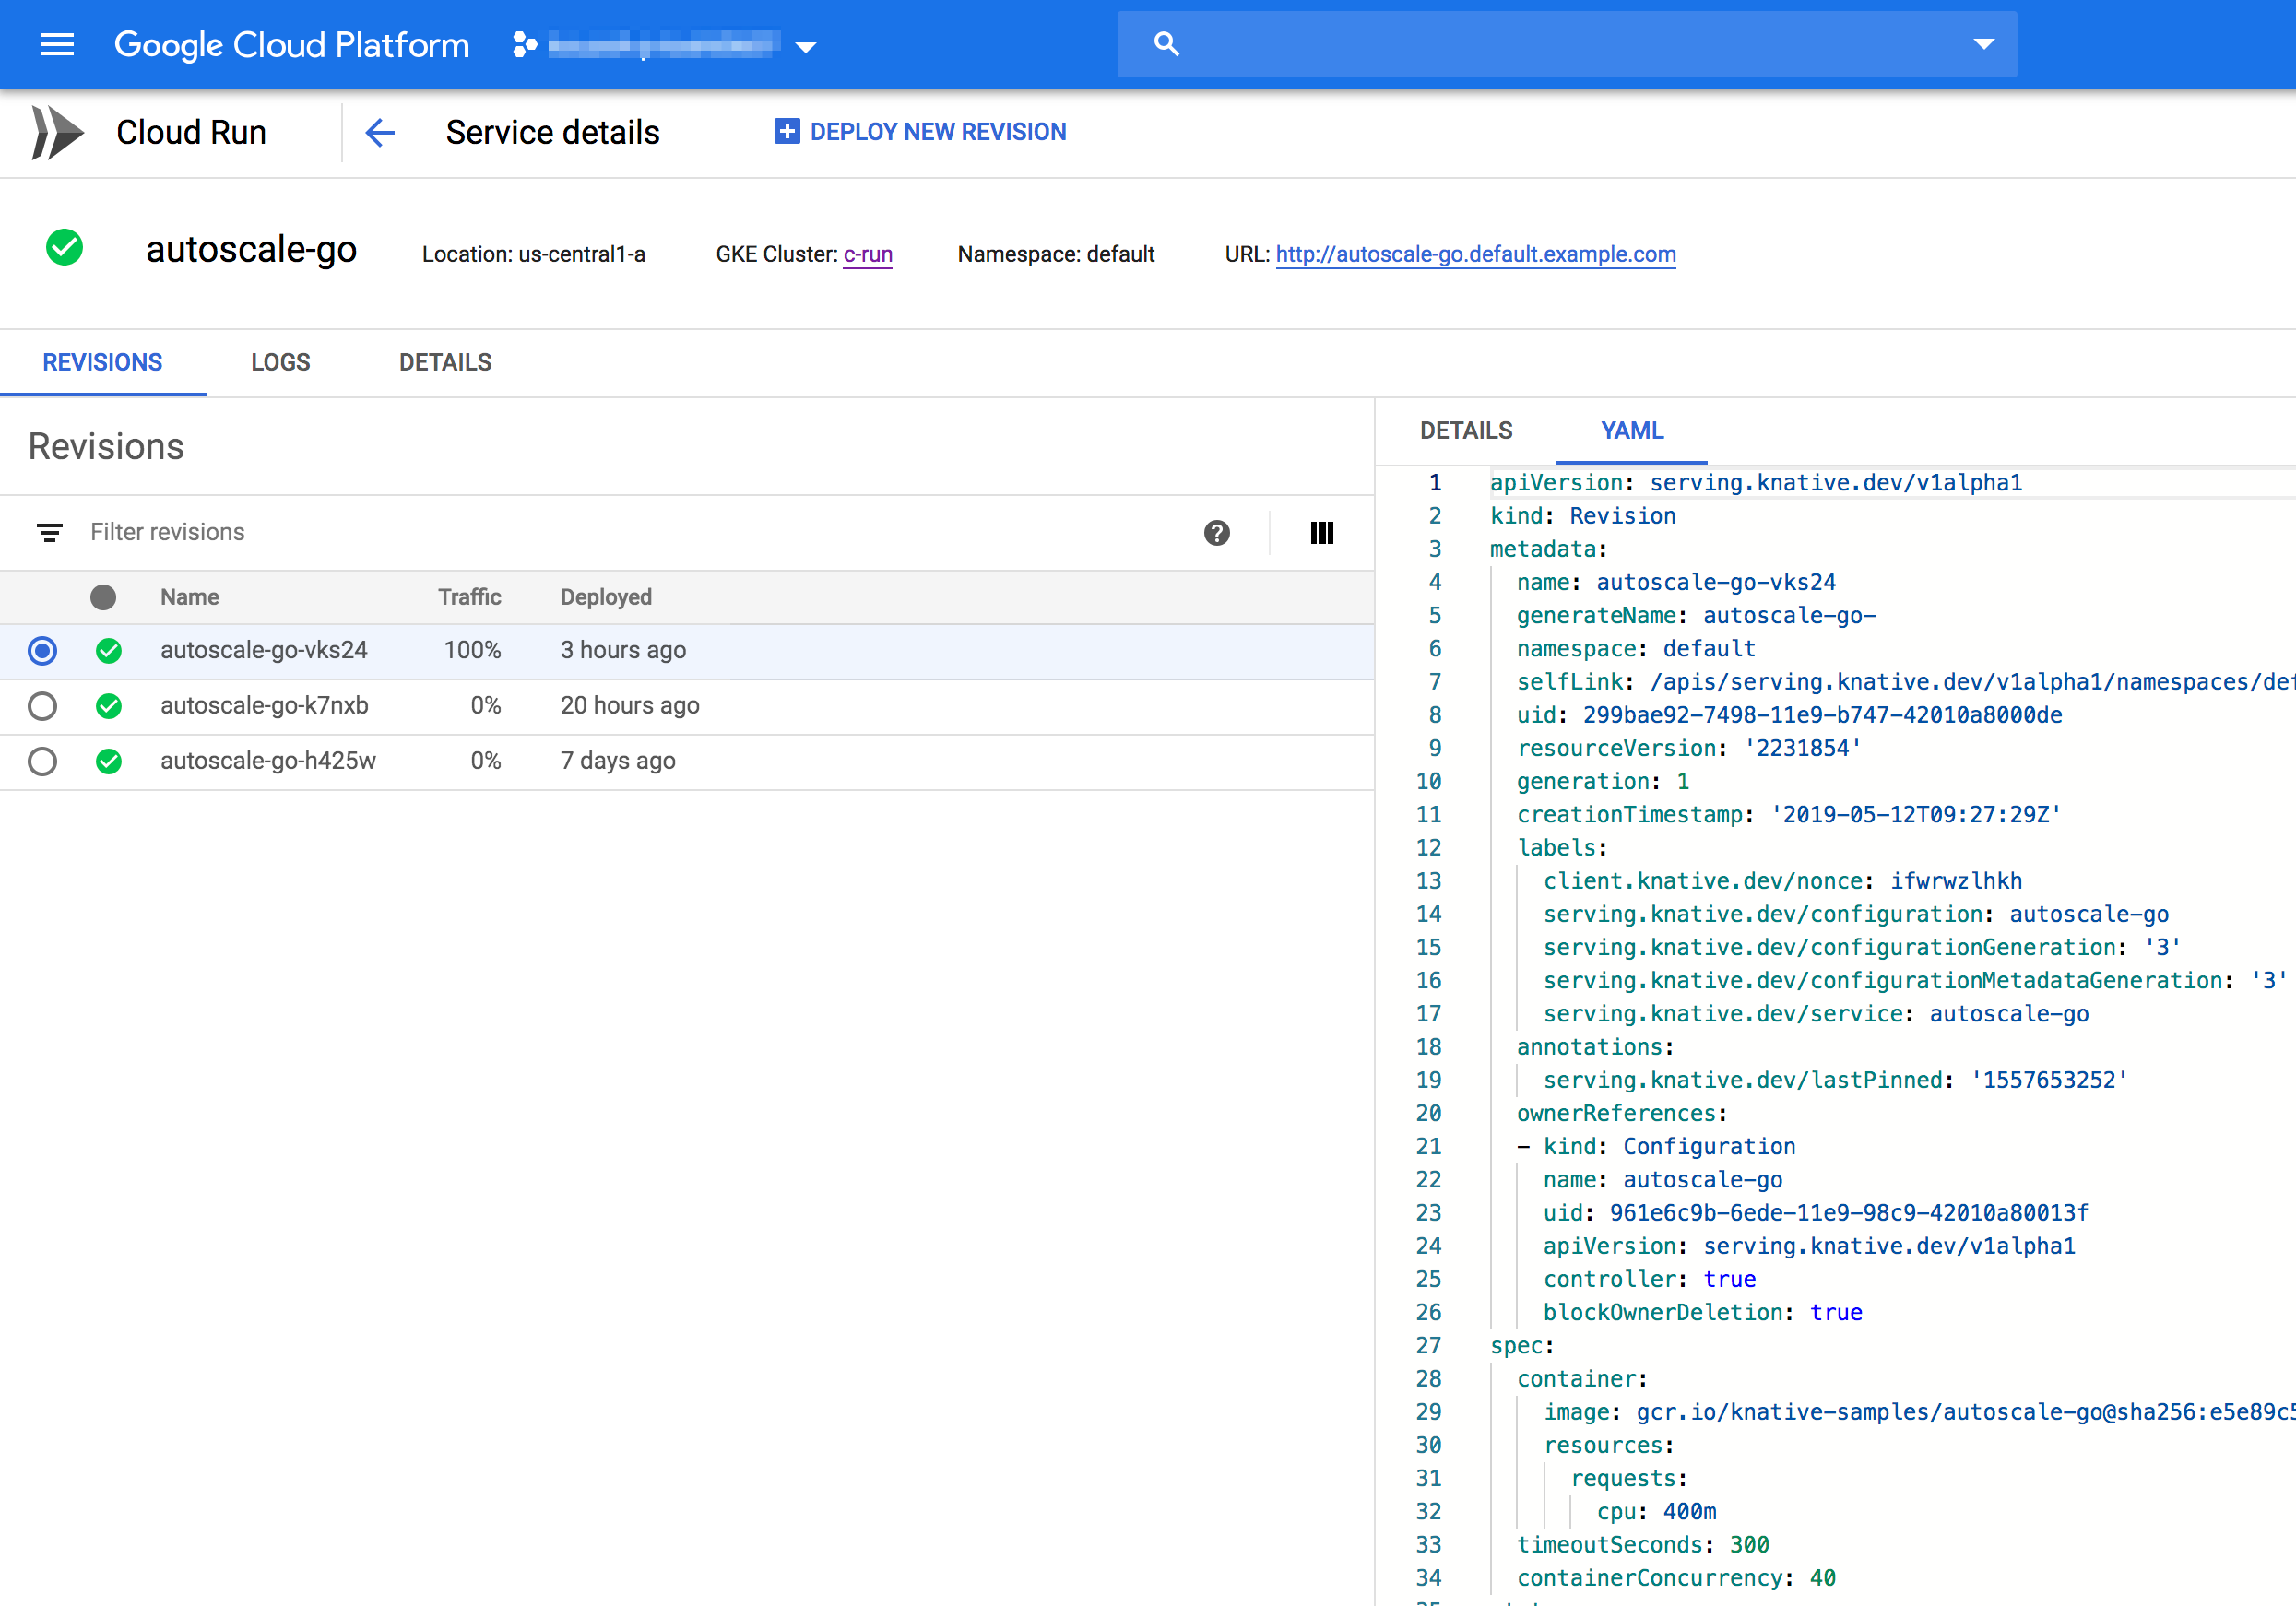Click '20 hours ago' deployed value
The height and width of the screenshot is (1606, 2296).
click(630, 705)
